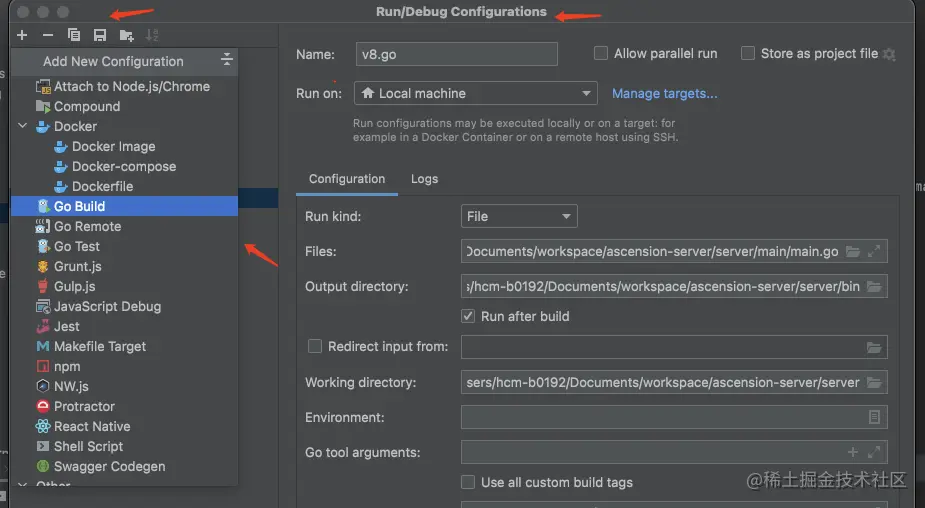Choose Docker Image configuration
Viewport: 925px width, 508px height.
tap(124, 146)
